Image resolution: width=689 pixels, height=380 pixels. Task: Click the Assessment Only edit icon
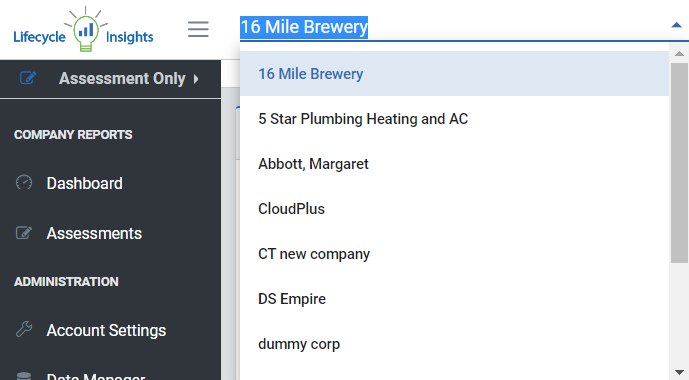[28, 78]
